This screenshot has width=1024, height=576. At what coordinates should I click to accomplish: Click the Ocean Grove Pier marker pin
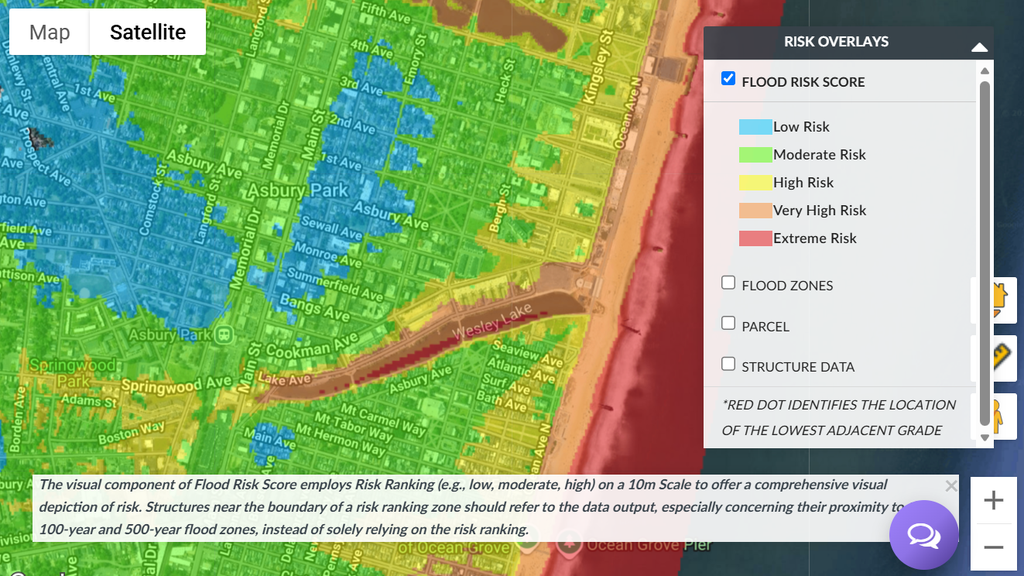click(x=569, y=543)
